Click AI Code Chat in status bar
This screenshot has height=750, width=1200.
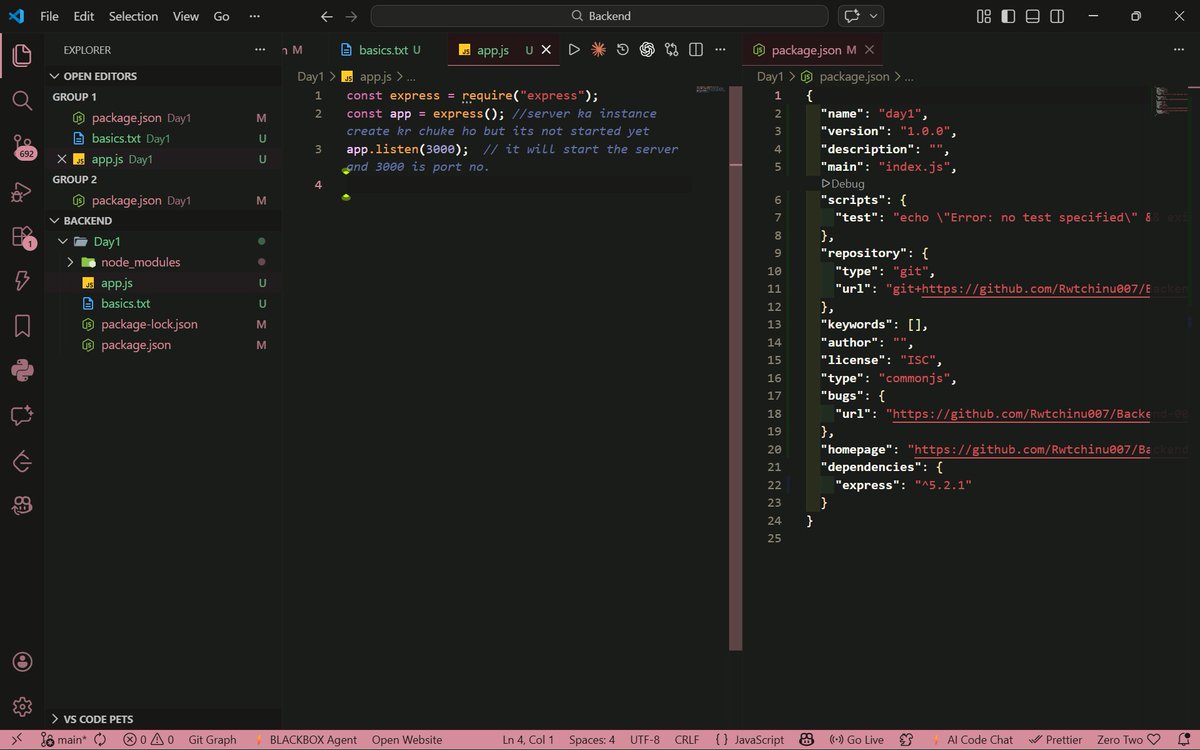pyautogui.click(x=970, y=740)
